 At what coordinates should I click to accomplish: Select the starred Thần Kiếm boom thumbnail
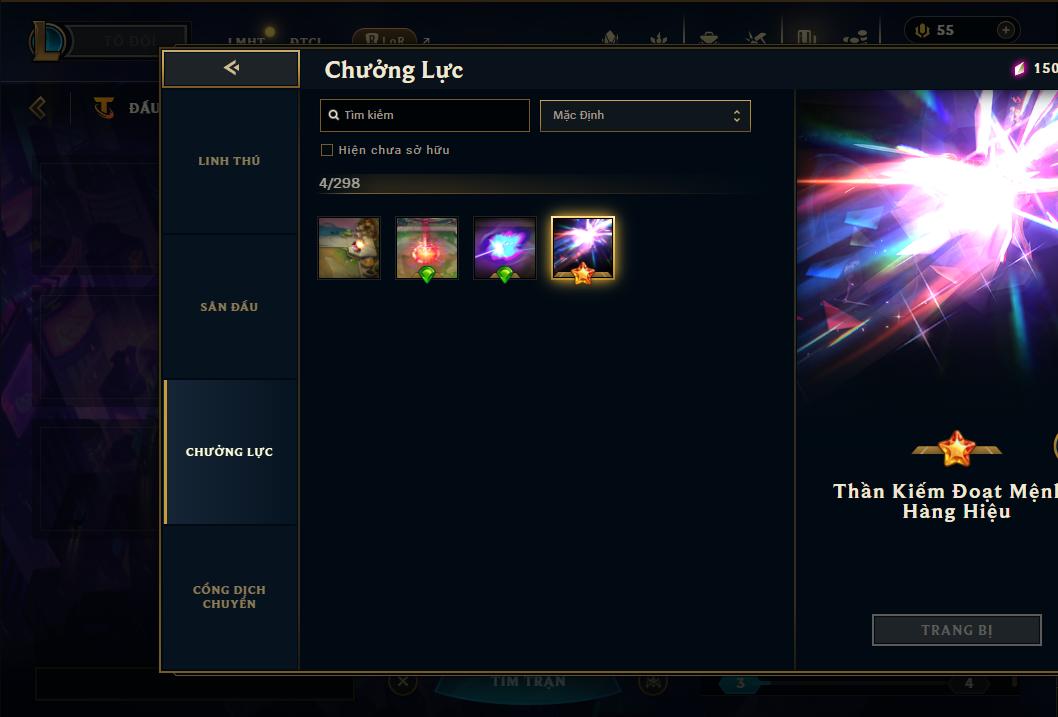[583, 248]
